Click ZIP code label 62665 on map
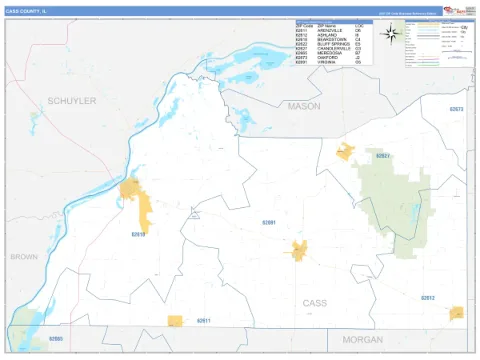 (56, 339)
